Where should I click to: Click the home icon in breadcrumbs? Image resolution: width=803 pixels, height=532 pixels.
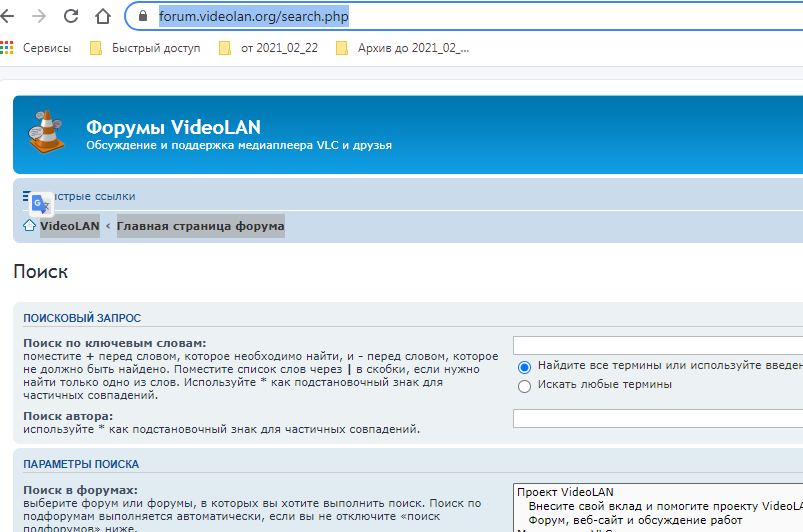tap(29, 225)
